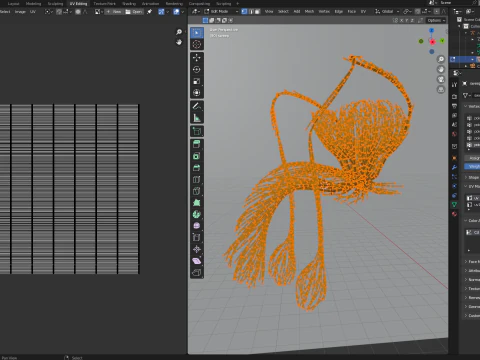Enable vertex select mode
480x360 pixels.
pyautogui.click(x=244, y=12)
